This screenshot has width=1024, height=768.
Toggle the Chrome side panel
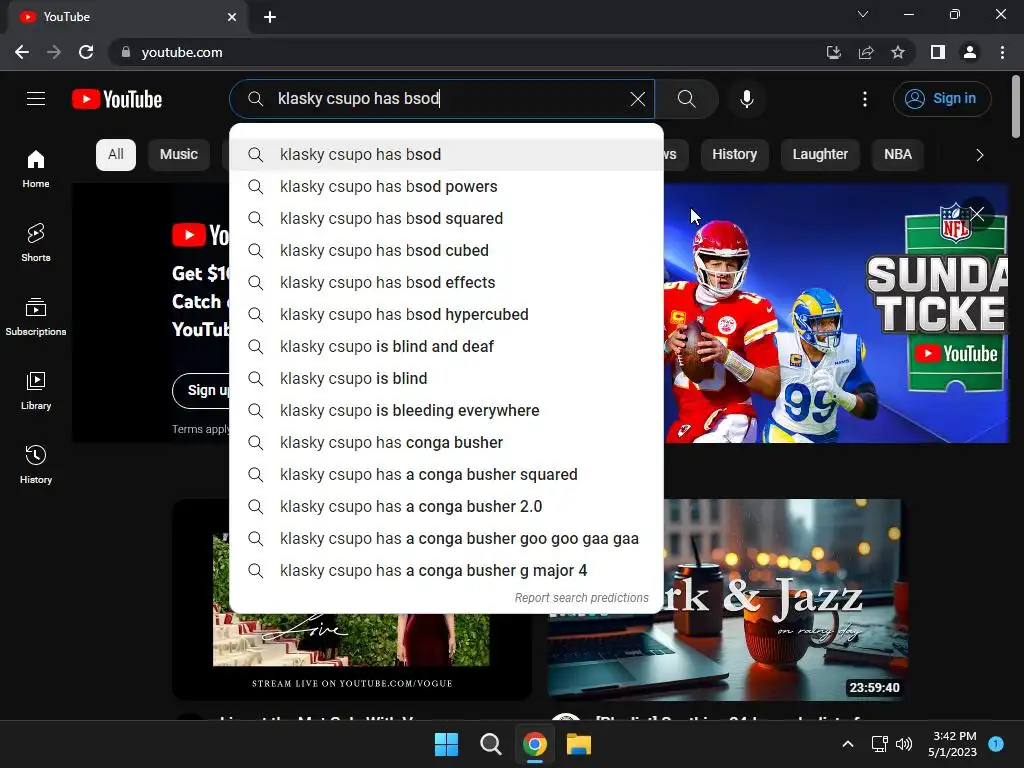click(x=938, y=52)
